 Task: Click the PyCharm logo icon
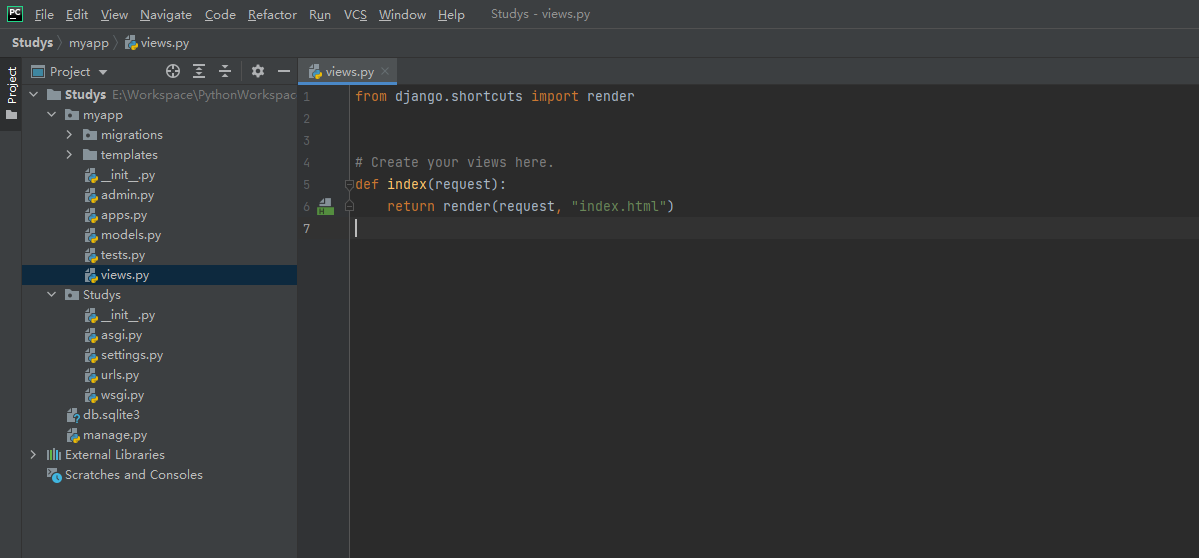point(15,13)
